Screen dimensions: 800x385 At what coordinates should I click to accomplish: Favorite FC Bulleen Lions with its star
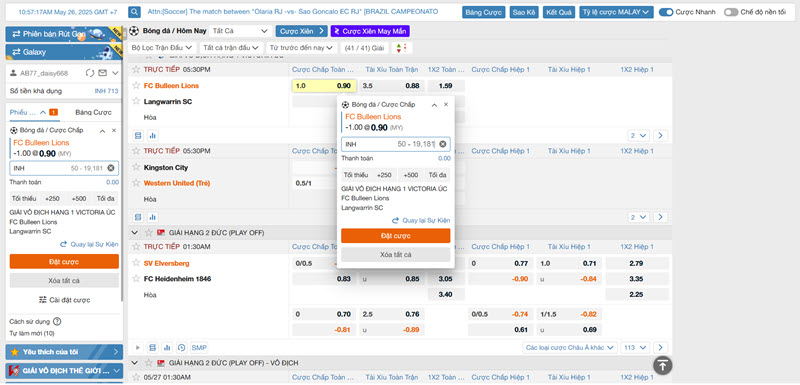tap(136, 85)
